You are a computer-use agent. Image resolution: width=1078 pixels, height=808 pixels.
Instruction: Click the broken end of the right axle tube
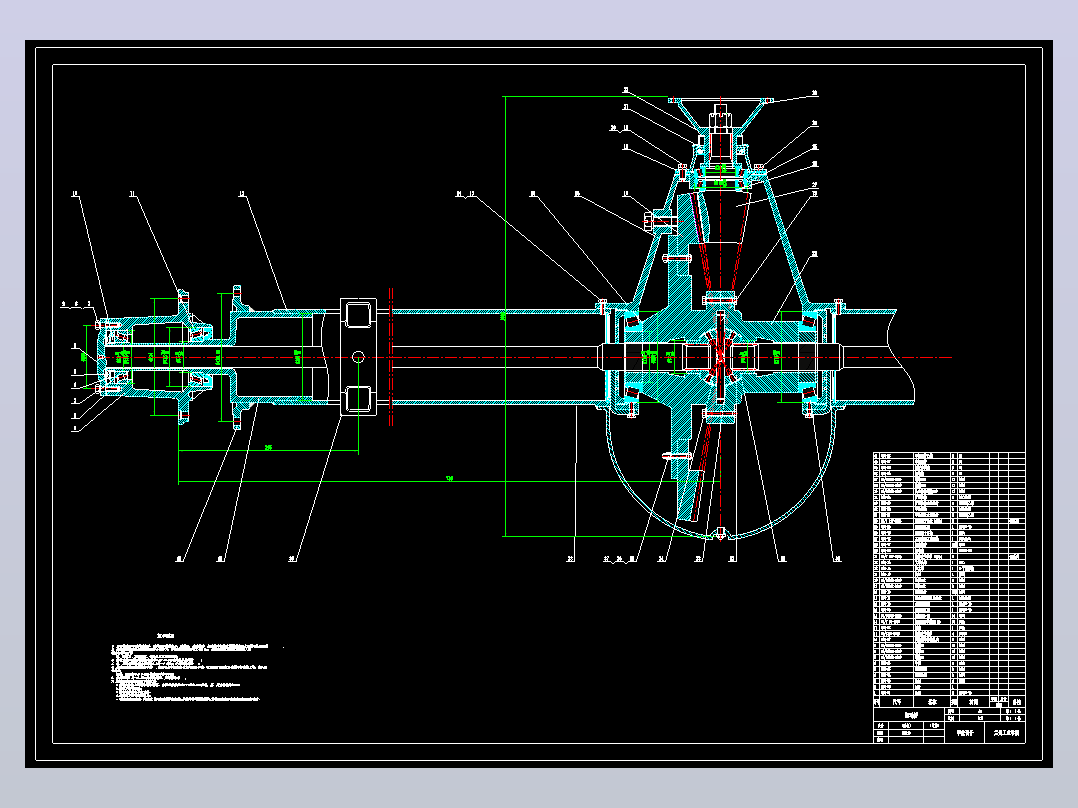click(x=902, y=357)
